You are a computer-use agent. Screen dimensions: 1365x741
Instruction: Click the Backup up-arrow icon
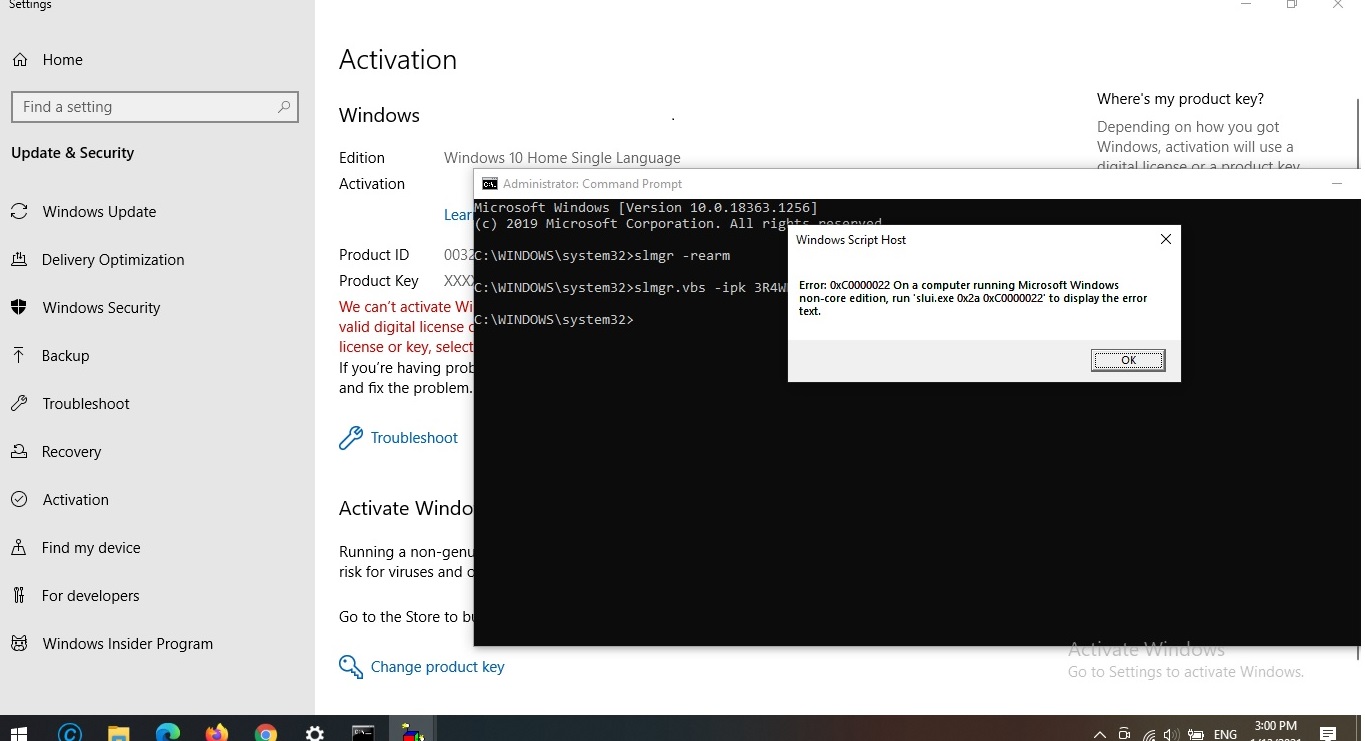(19, 355)
